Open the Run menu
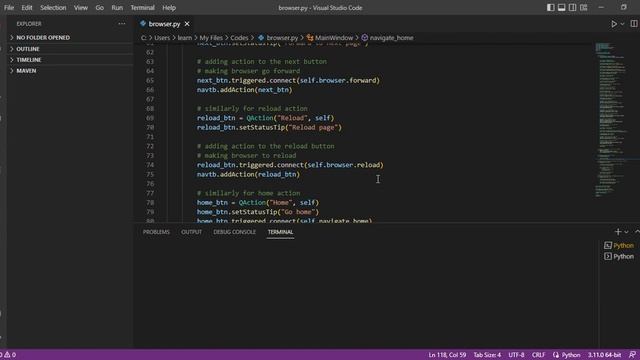This screenshot has width=640, height=360. click(117, 8)
